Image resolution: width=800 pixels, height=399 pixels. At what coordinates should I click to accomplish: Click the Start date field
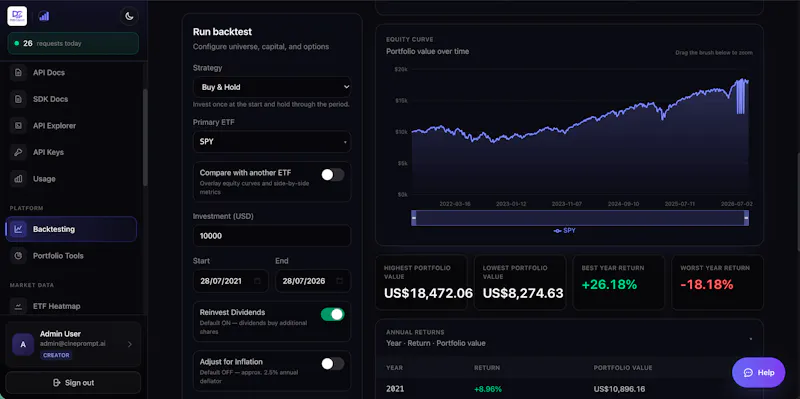click(x=231, y=281)
